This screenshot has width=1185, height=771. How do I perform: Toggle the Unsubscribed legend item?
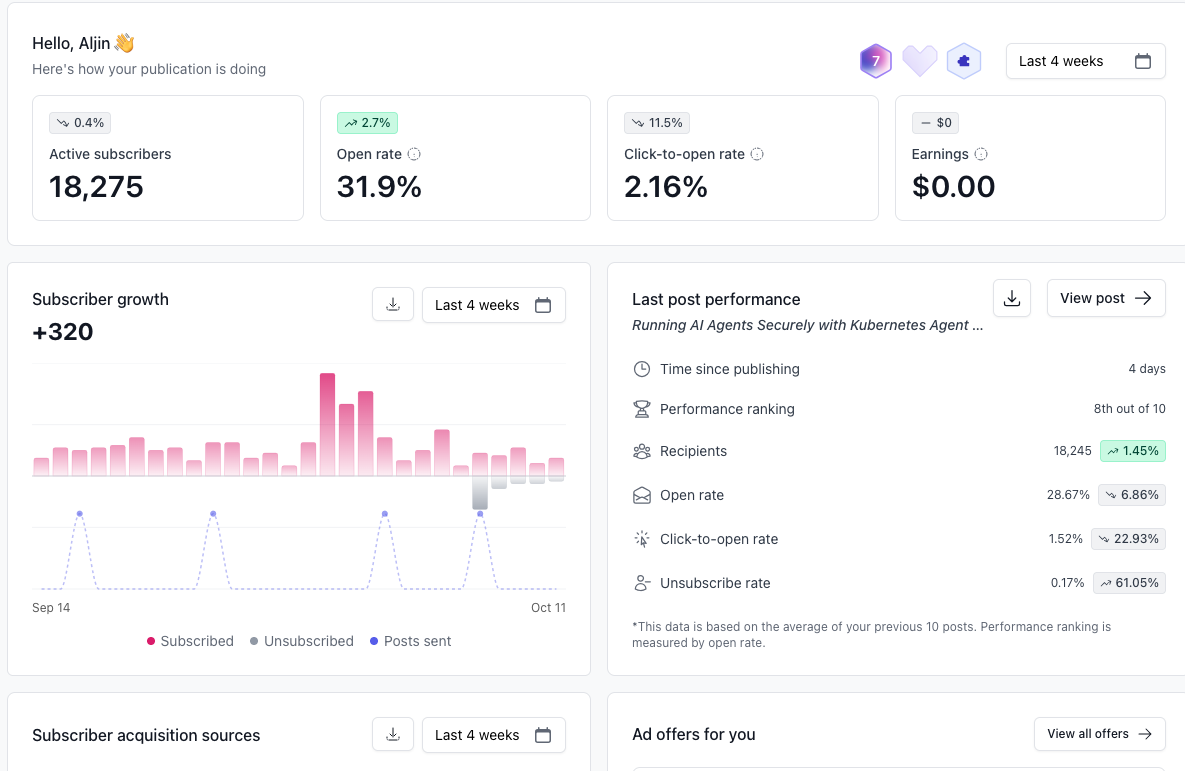(302, 641)
